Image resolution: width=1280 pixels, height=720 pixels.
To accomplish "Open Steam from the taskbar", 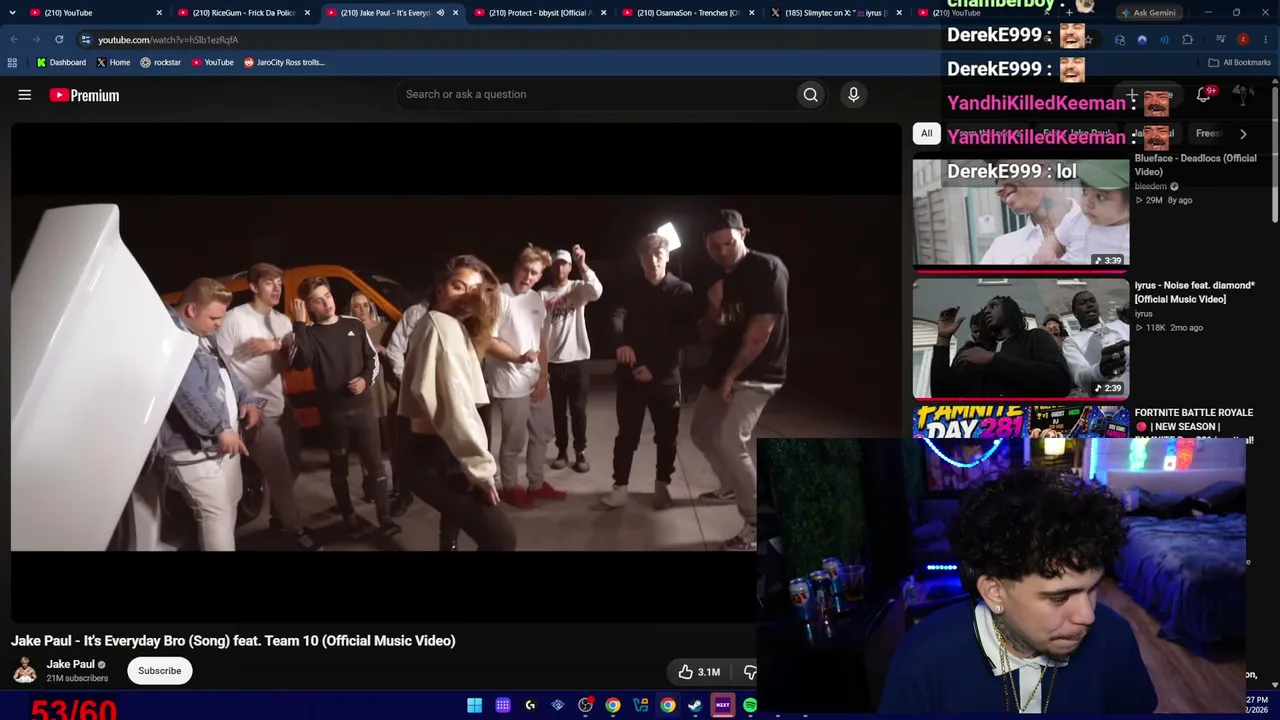I will [x=695, y=705].
